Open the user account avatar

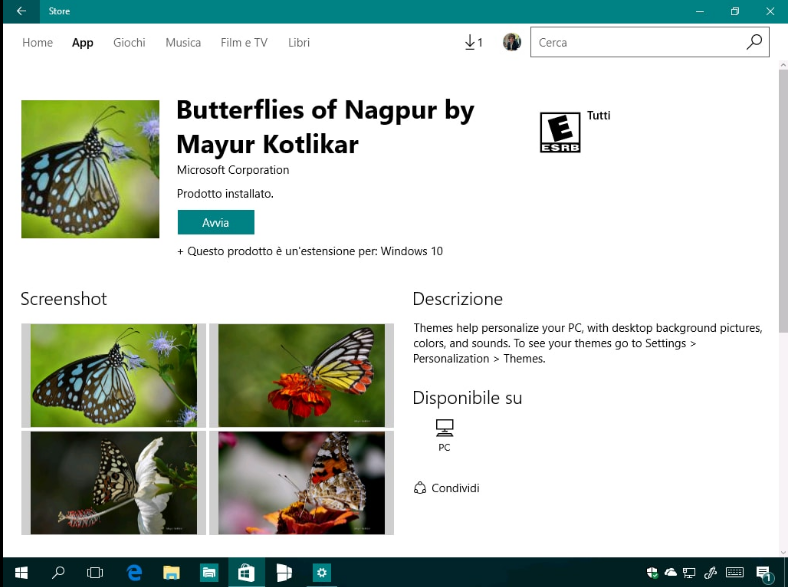[512, 42]
